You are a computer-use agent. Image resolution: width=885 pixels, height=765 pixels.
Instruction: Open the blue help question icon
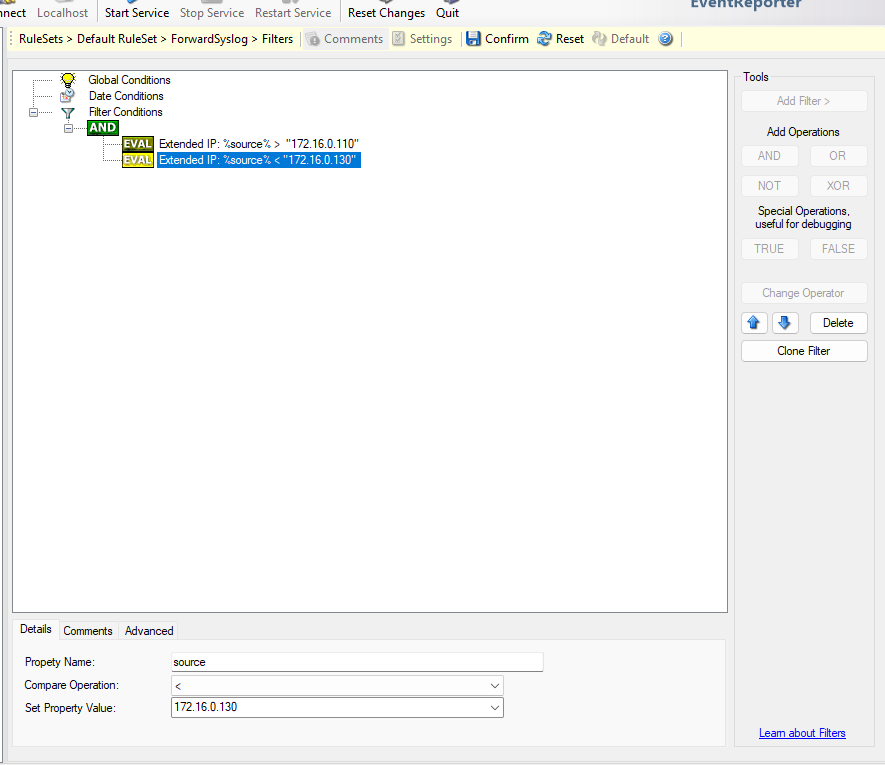tap(666, 39)
